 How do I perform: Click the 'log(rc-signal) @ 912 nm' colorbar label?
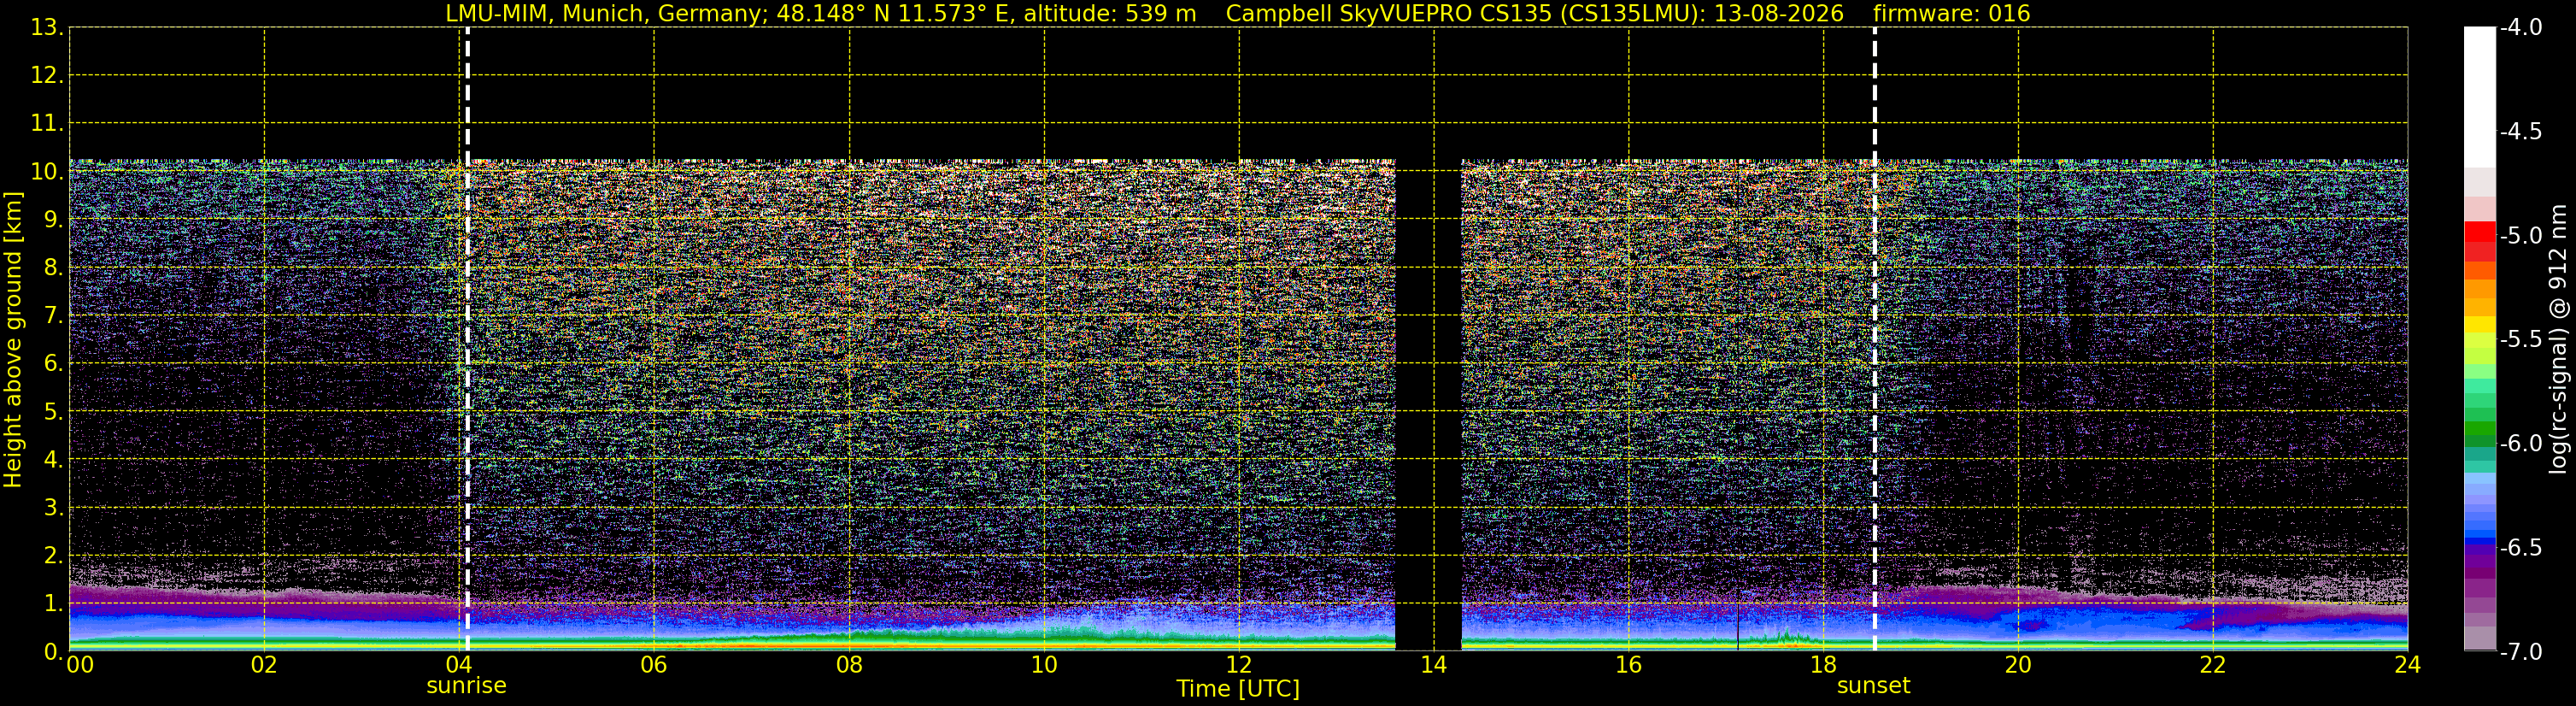pyautogui.click(x=2559, y=339)
